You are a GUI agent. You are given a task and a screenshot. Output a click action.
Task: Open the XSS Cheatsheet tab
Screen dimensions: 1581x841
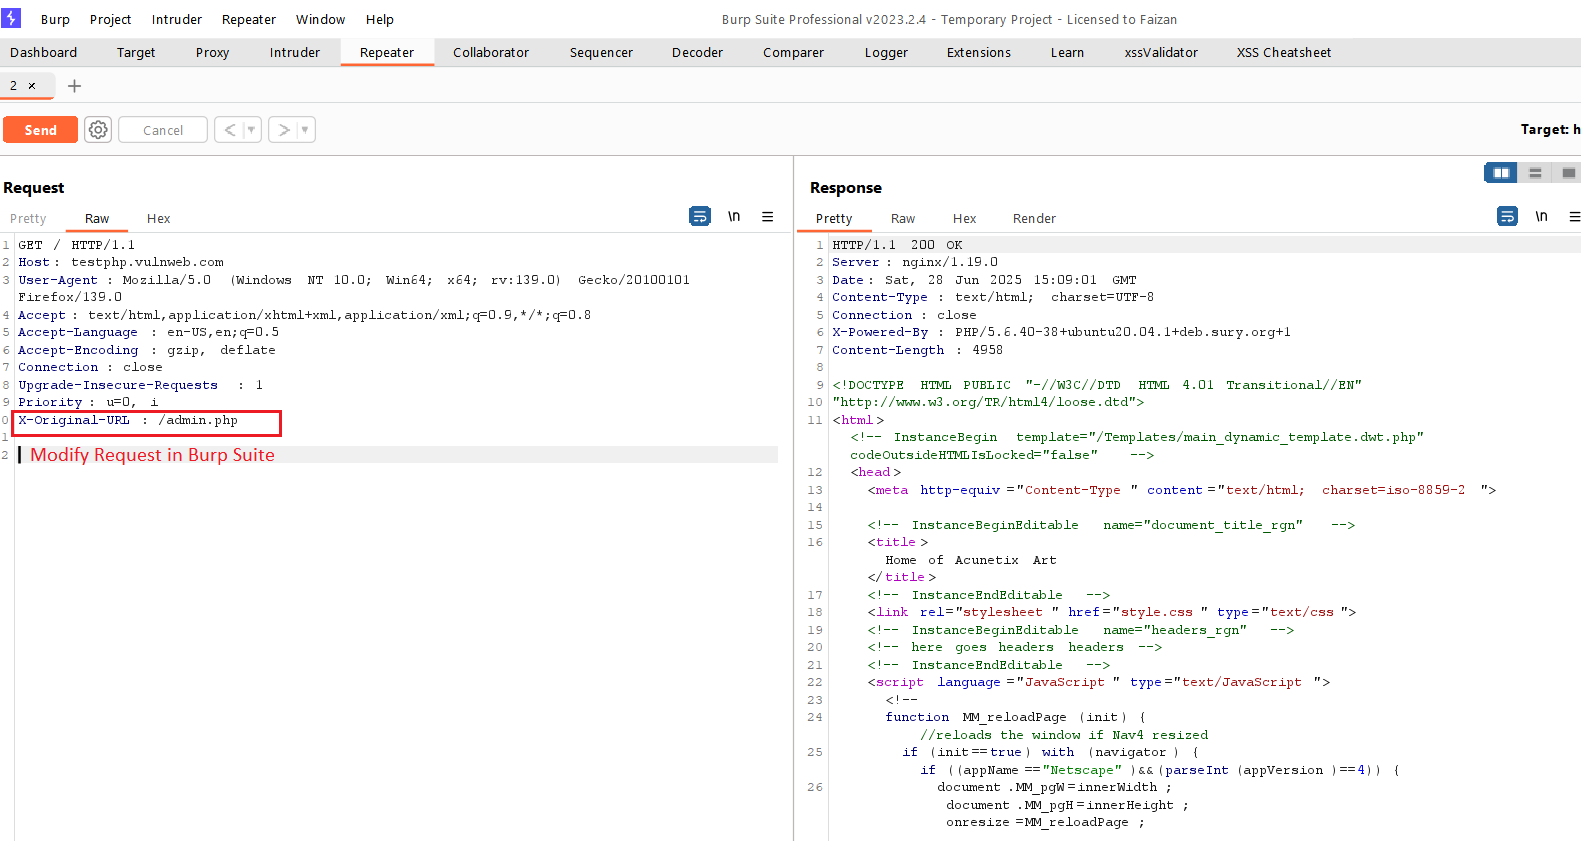(x=1284, y=52)
